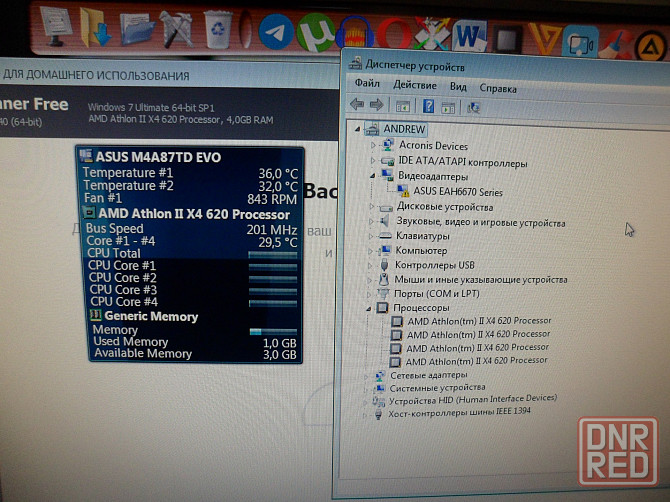Click the properties pane toolbar icon

pos(448,107)
